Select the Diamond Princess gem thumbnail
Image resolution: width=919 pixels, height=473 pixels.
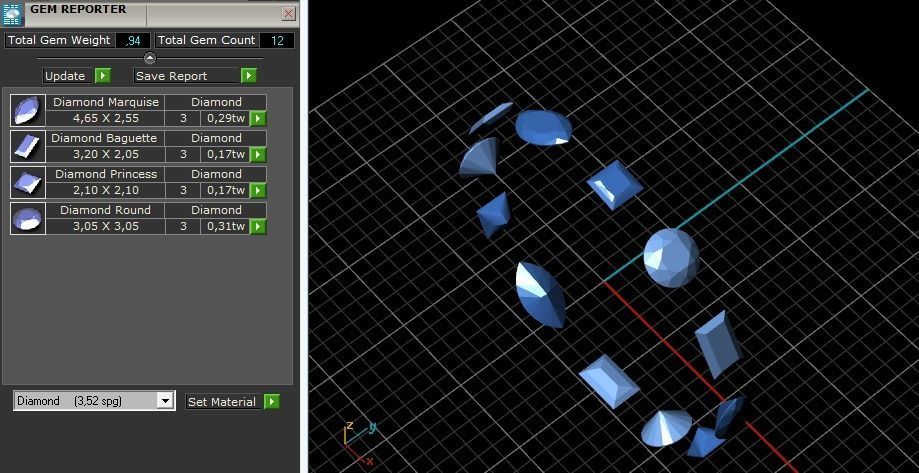point(28,182)
